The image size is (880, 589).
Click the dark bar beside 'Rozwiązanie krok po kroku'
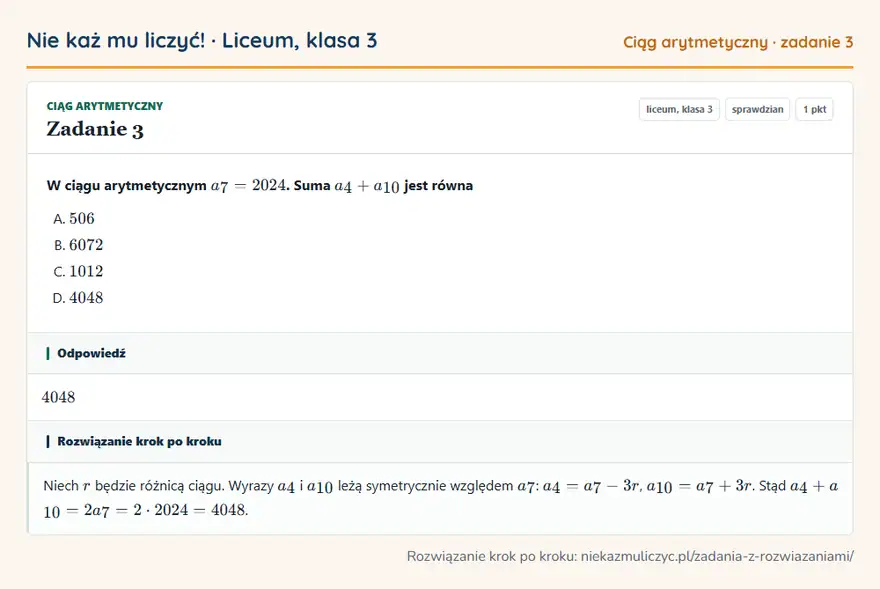coord(48,441)
